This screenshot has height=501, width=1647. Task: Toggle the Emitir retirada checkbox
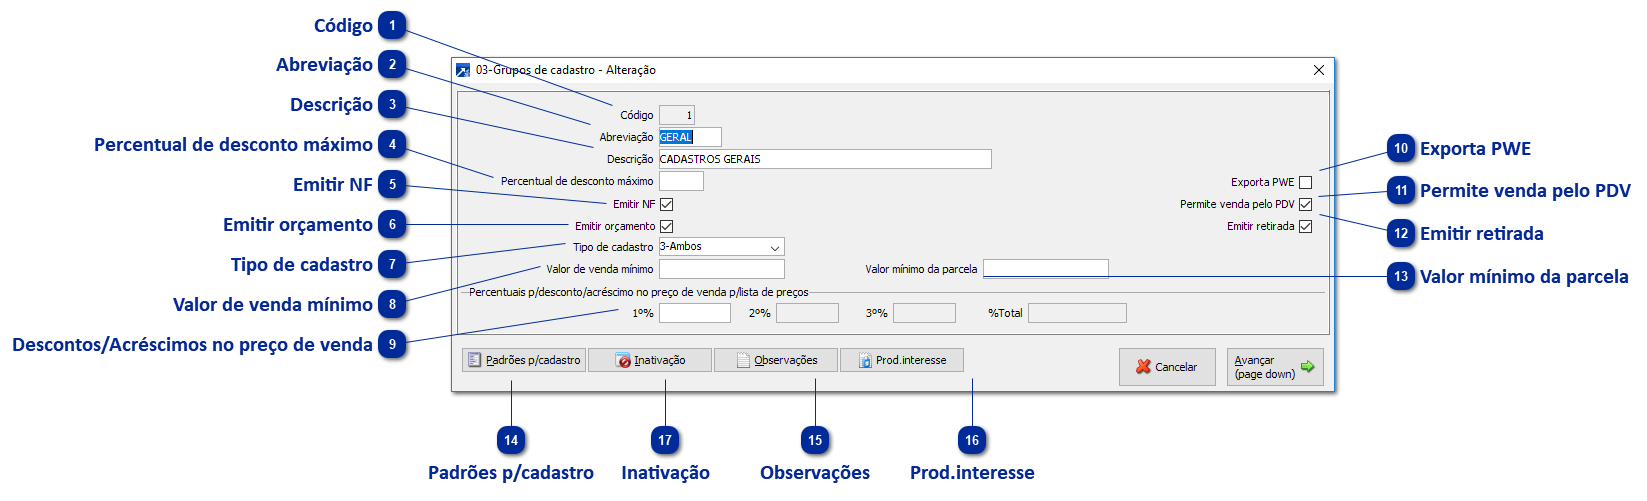click(x=1305, y=226)
